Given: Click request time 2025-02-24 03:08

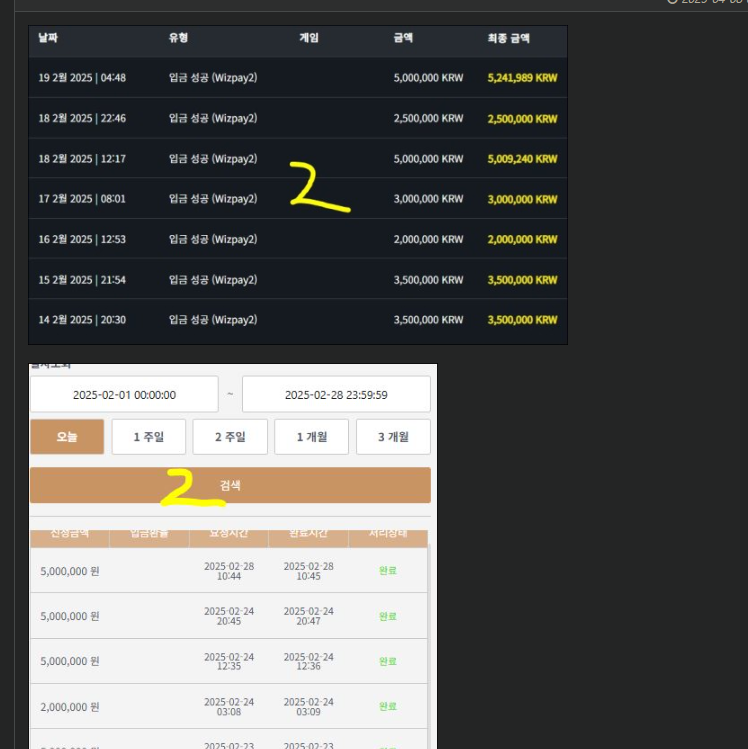Looking at the screenshot, I should pos(229,706).
